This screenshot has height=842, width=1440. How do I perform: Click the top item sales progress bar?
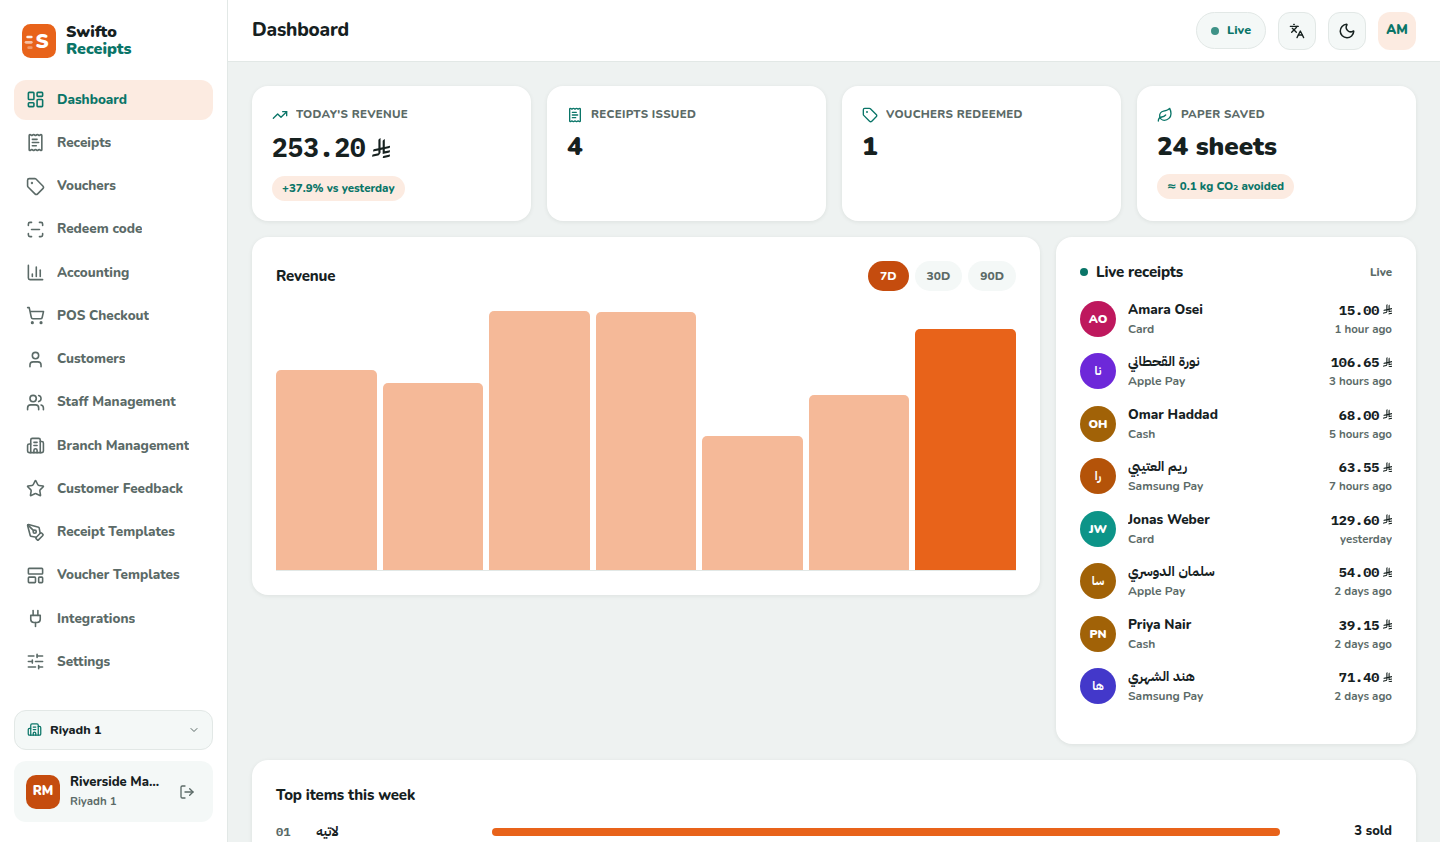click(886, 831)
